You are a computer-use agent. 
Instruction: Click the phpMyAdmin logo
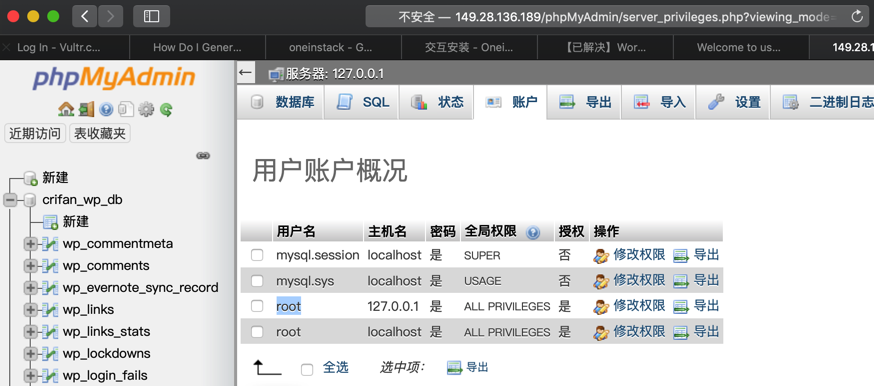(x=114, y=79)
